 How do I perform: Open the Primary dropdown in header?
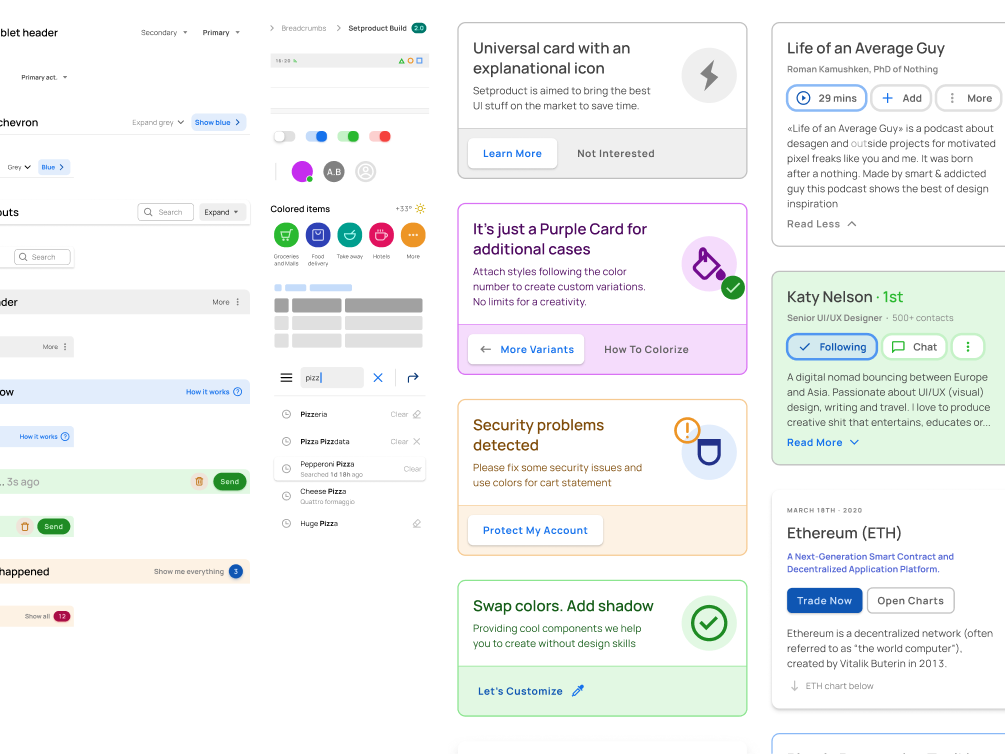pyautogui.click(x=221, y=33)
